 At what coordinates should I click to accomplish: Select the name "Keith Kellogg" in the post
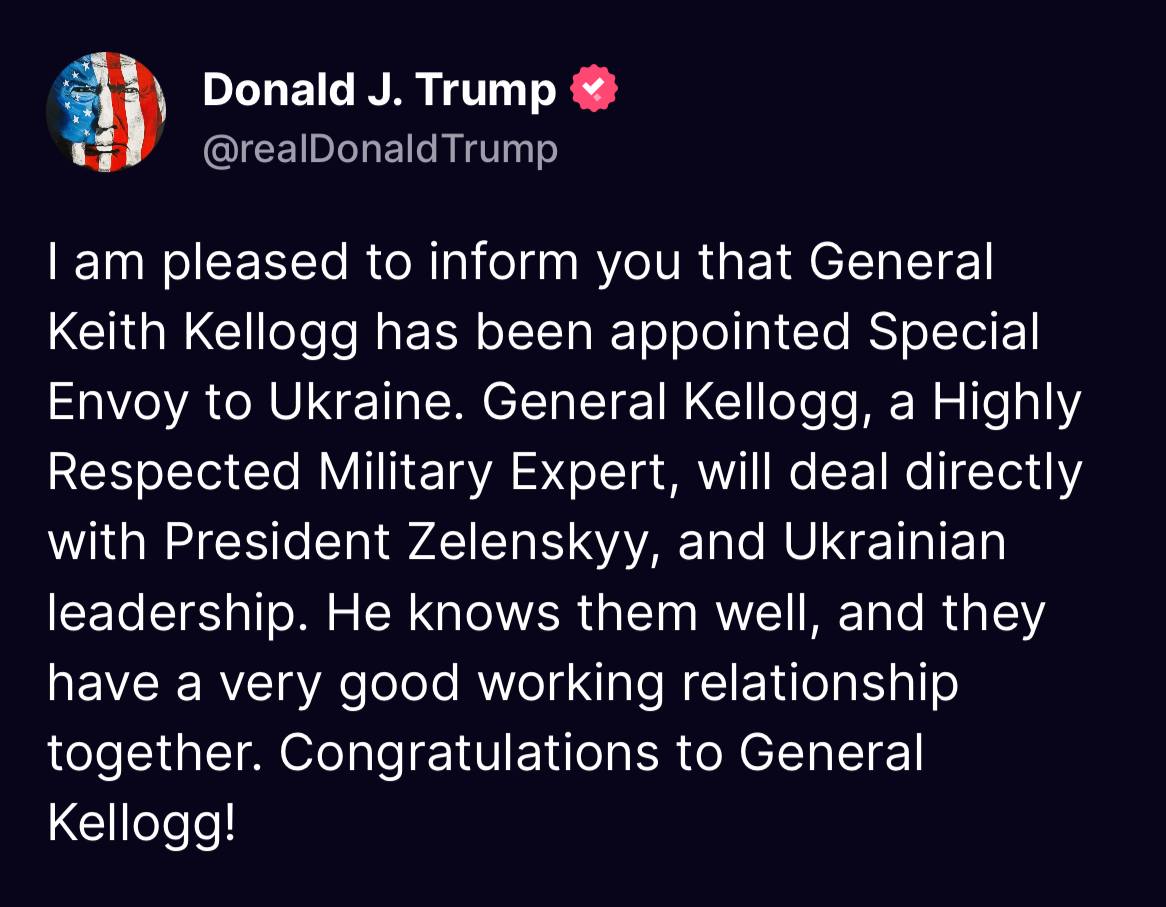click(203, 334)
